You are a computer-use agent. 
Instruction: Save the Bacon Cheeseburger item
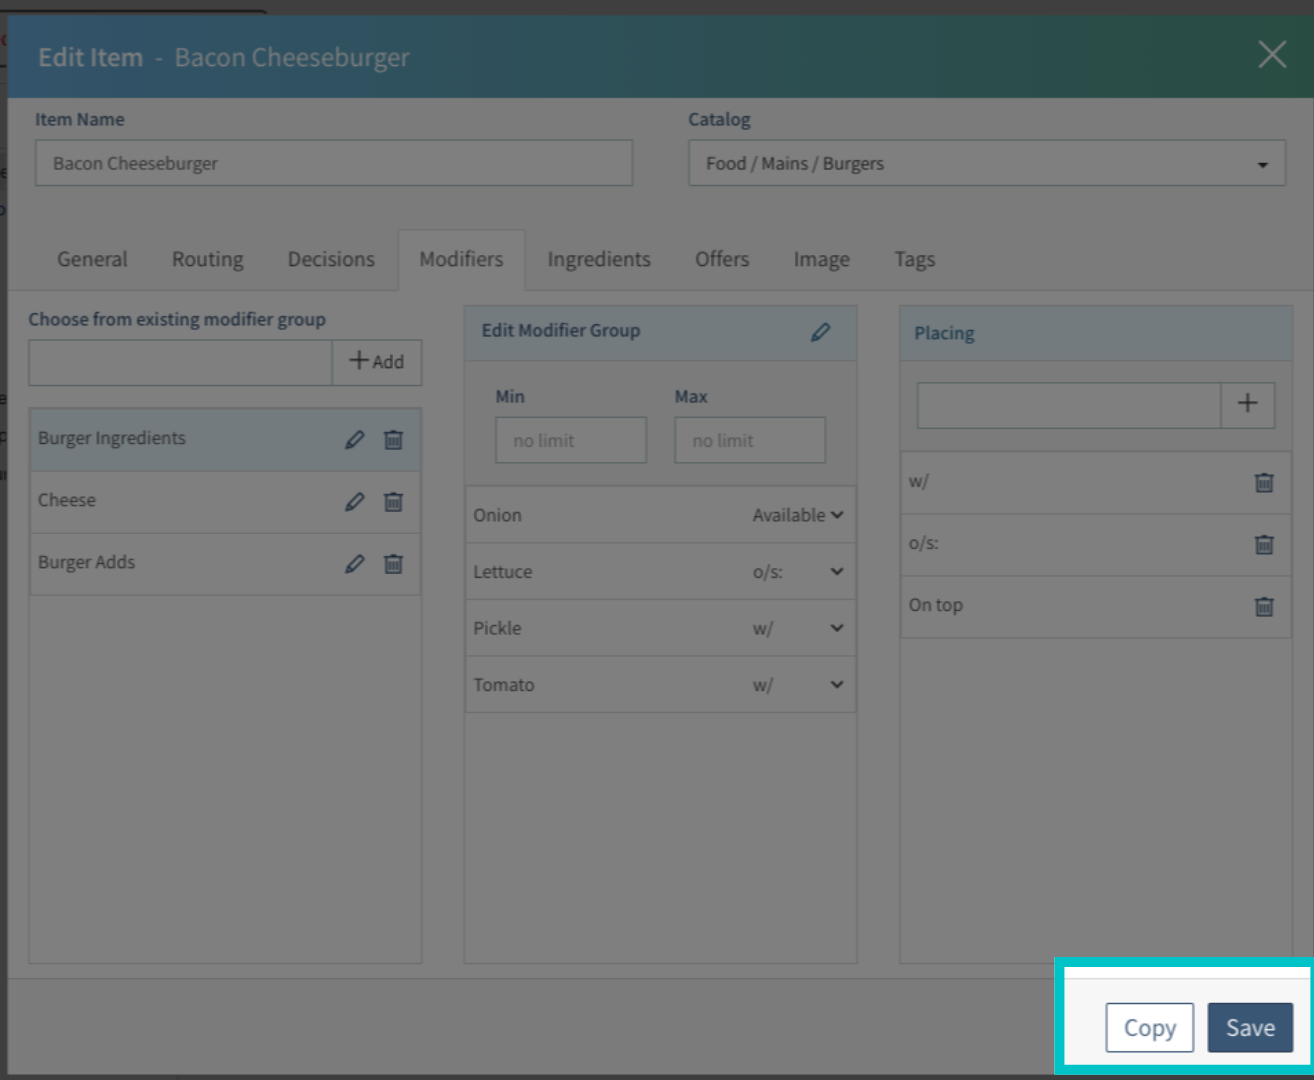click(x=1251, y=1027)
